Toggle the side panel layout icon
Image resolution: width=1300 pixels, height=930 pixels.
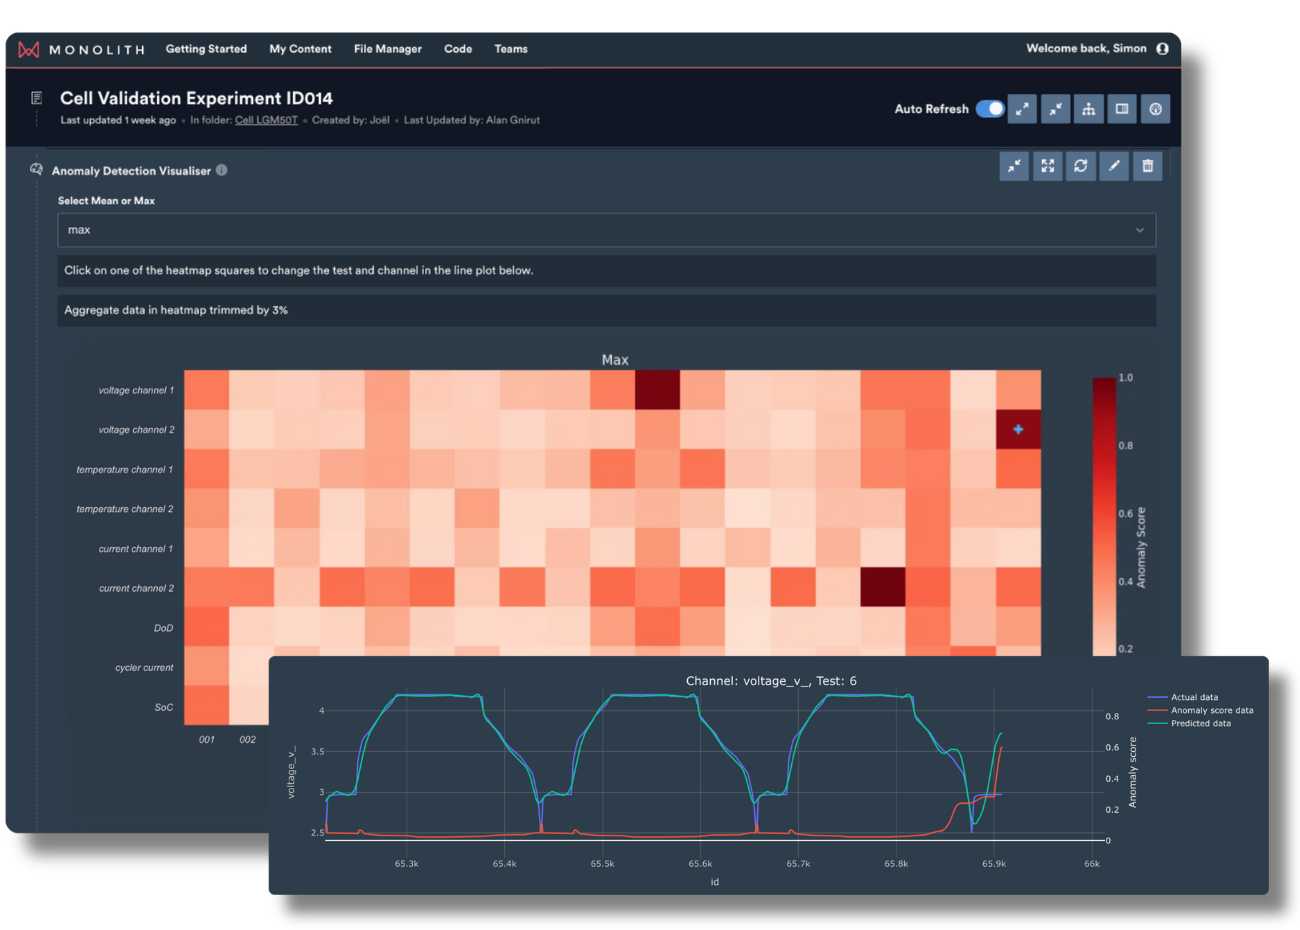[x=1122, y=109]
